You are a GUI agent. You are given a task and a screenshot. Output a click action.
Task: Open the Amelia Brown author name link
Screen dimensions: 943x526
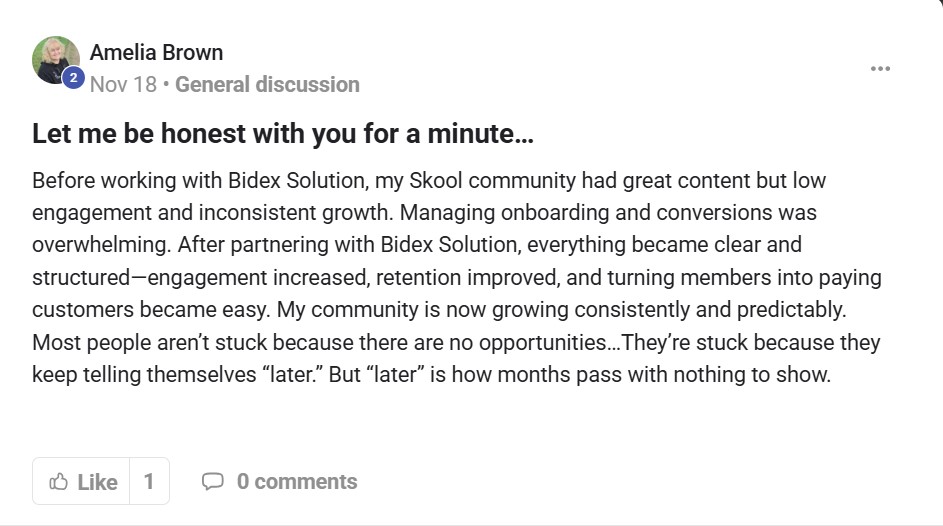156,52
